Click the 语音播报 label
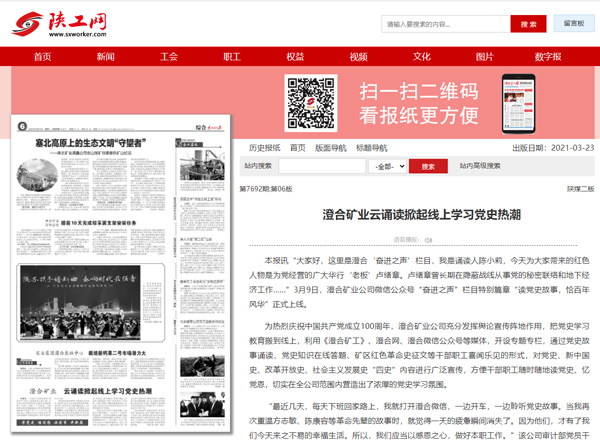Image resolution: width=600 pixels, height=442 pixels. 406,240
